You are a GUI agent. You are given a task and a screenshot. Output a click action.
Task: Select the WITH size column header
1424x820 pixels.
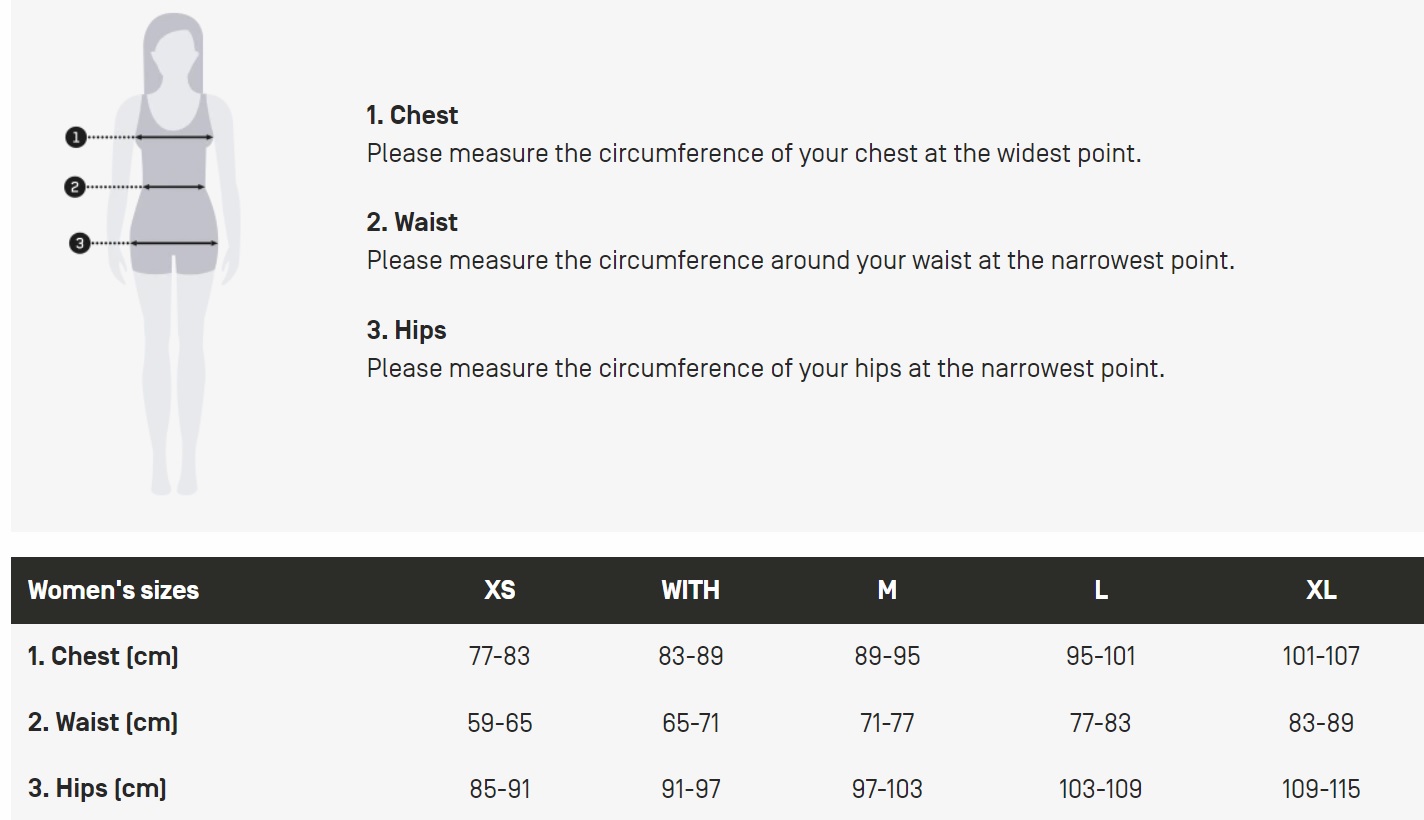[690, 590]
